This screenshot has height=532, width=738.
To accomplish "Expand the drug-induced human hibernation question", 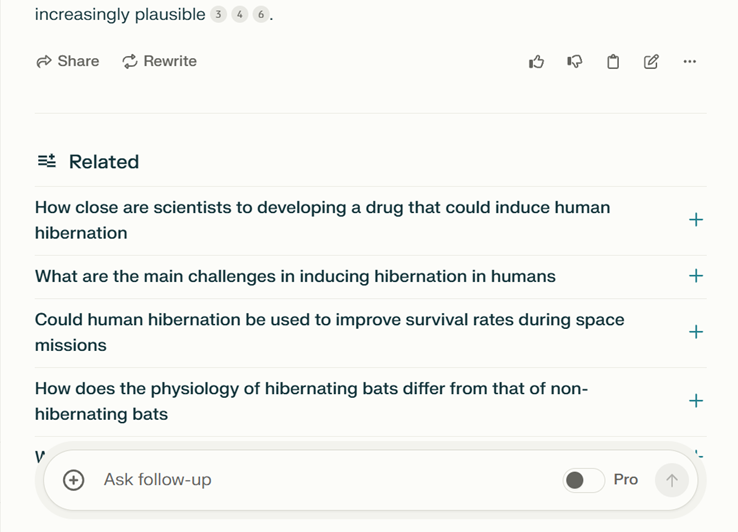I will click(x=696, y=220).
